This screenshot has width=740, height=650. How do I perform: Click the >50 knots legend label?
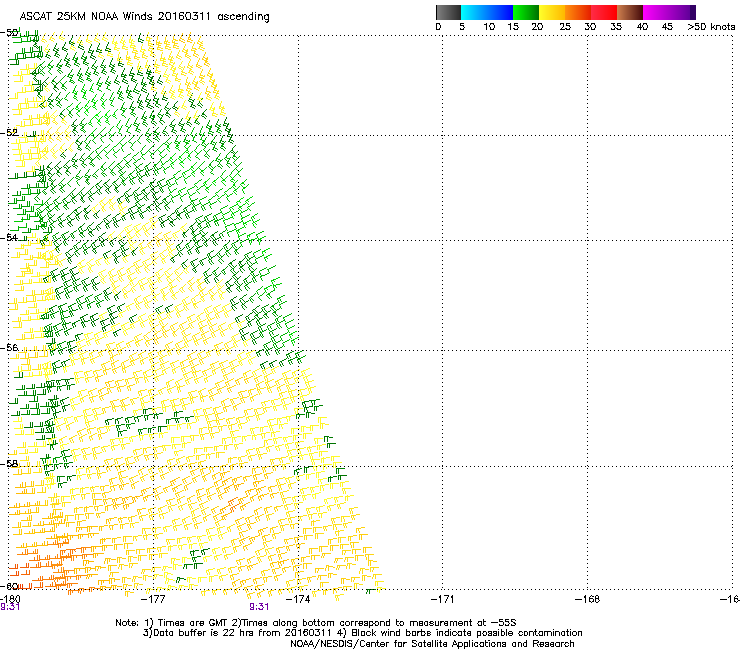tap(711, 27)
